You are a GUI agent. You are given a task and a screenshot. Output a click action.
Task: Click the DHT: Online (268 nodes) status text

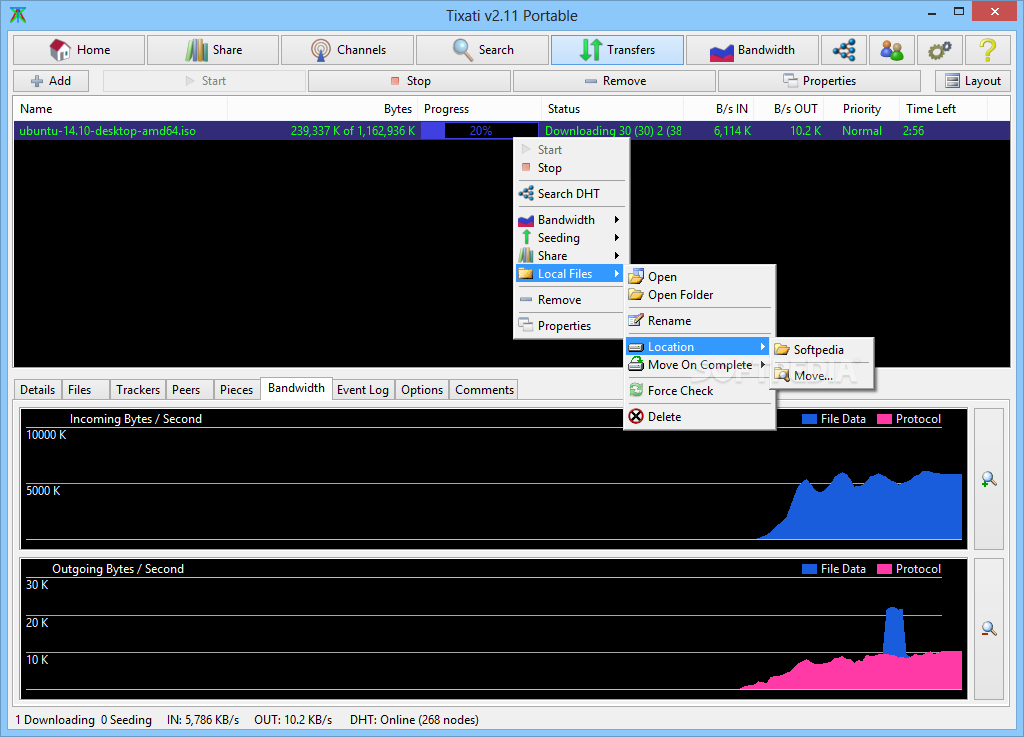(414, 719)
